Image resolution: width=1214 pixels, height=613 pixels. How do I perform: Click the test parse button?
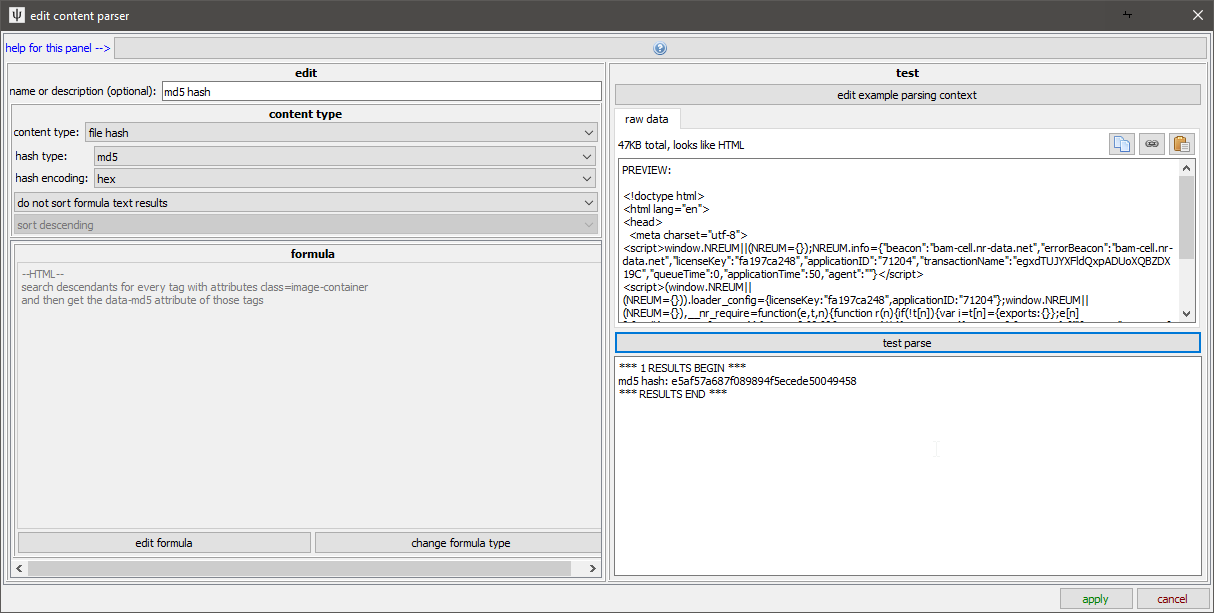907,343
